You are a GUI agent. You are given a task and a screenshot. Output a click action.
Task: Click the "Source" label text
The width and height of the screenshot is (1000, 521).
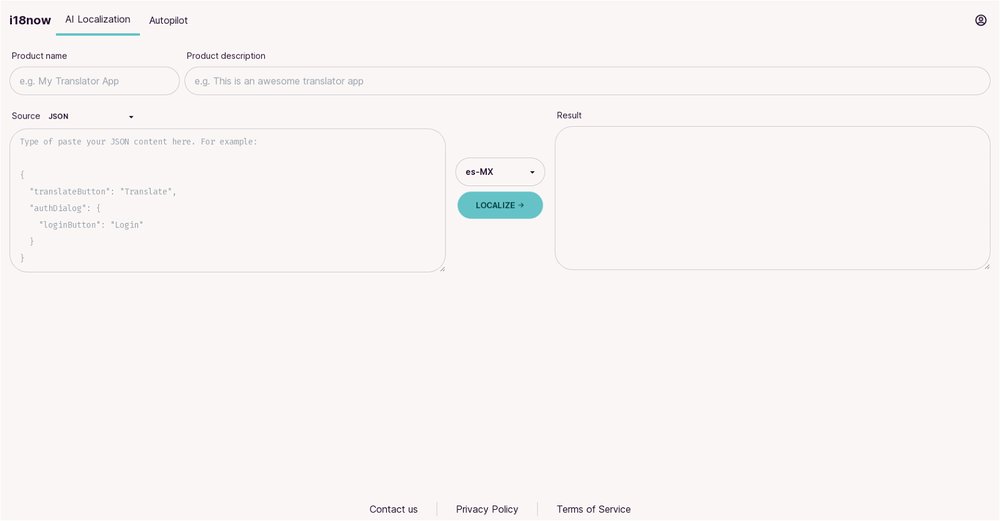click(26, 116)
